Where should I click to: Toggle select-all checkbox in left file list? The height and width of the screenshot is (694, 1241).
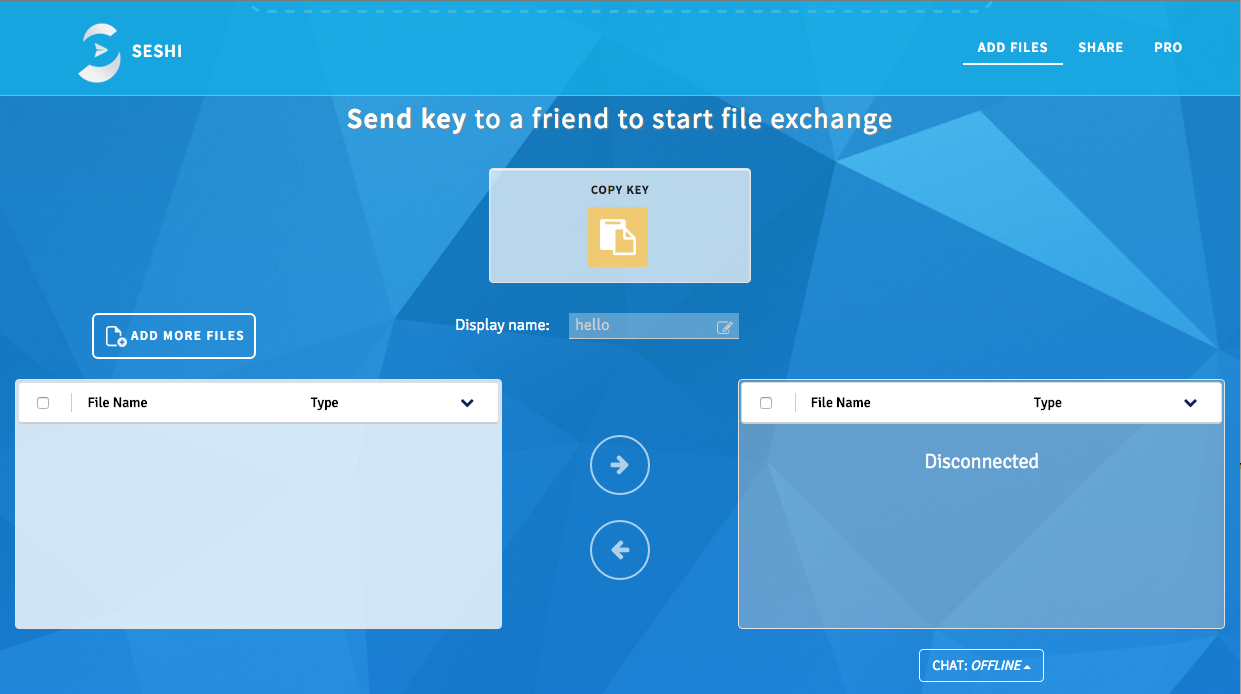tap(43, 403)
